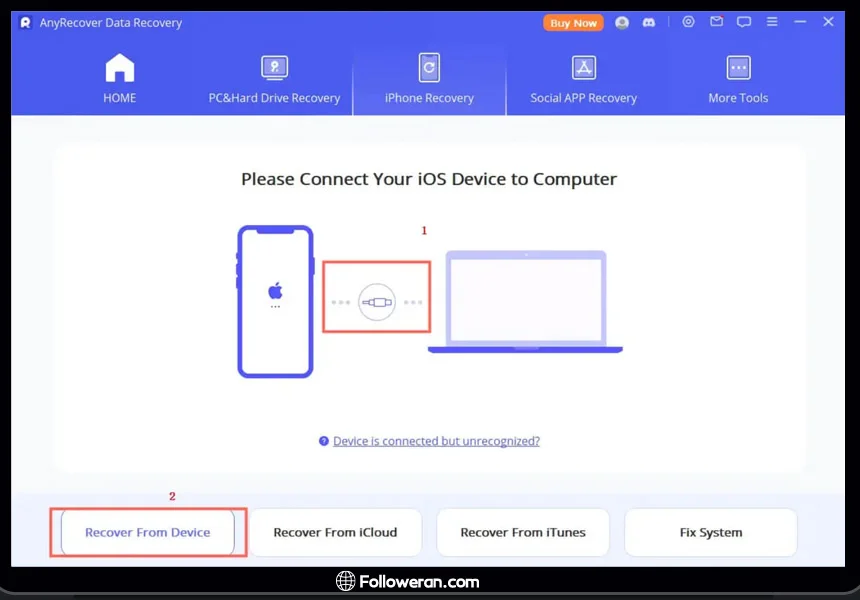Screen dimensions: 860x600
Task: Open the Discord community icon
Action: click(x=649, y=22)
